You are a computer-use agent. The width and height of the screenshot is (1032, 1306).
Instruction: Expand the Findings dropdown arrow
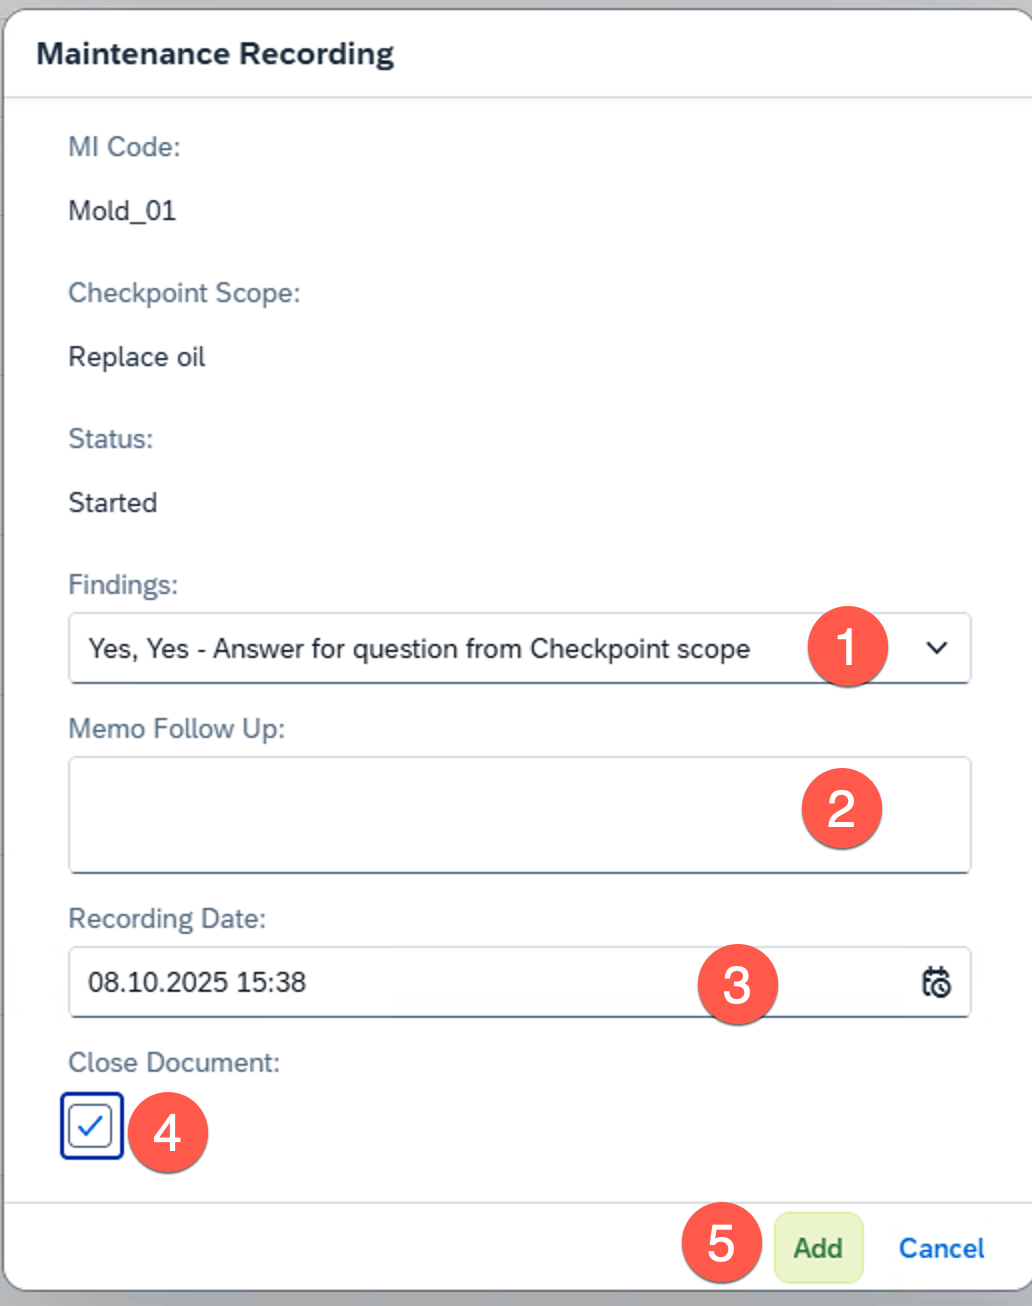point(936,648)
